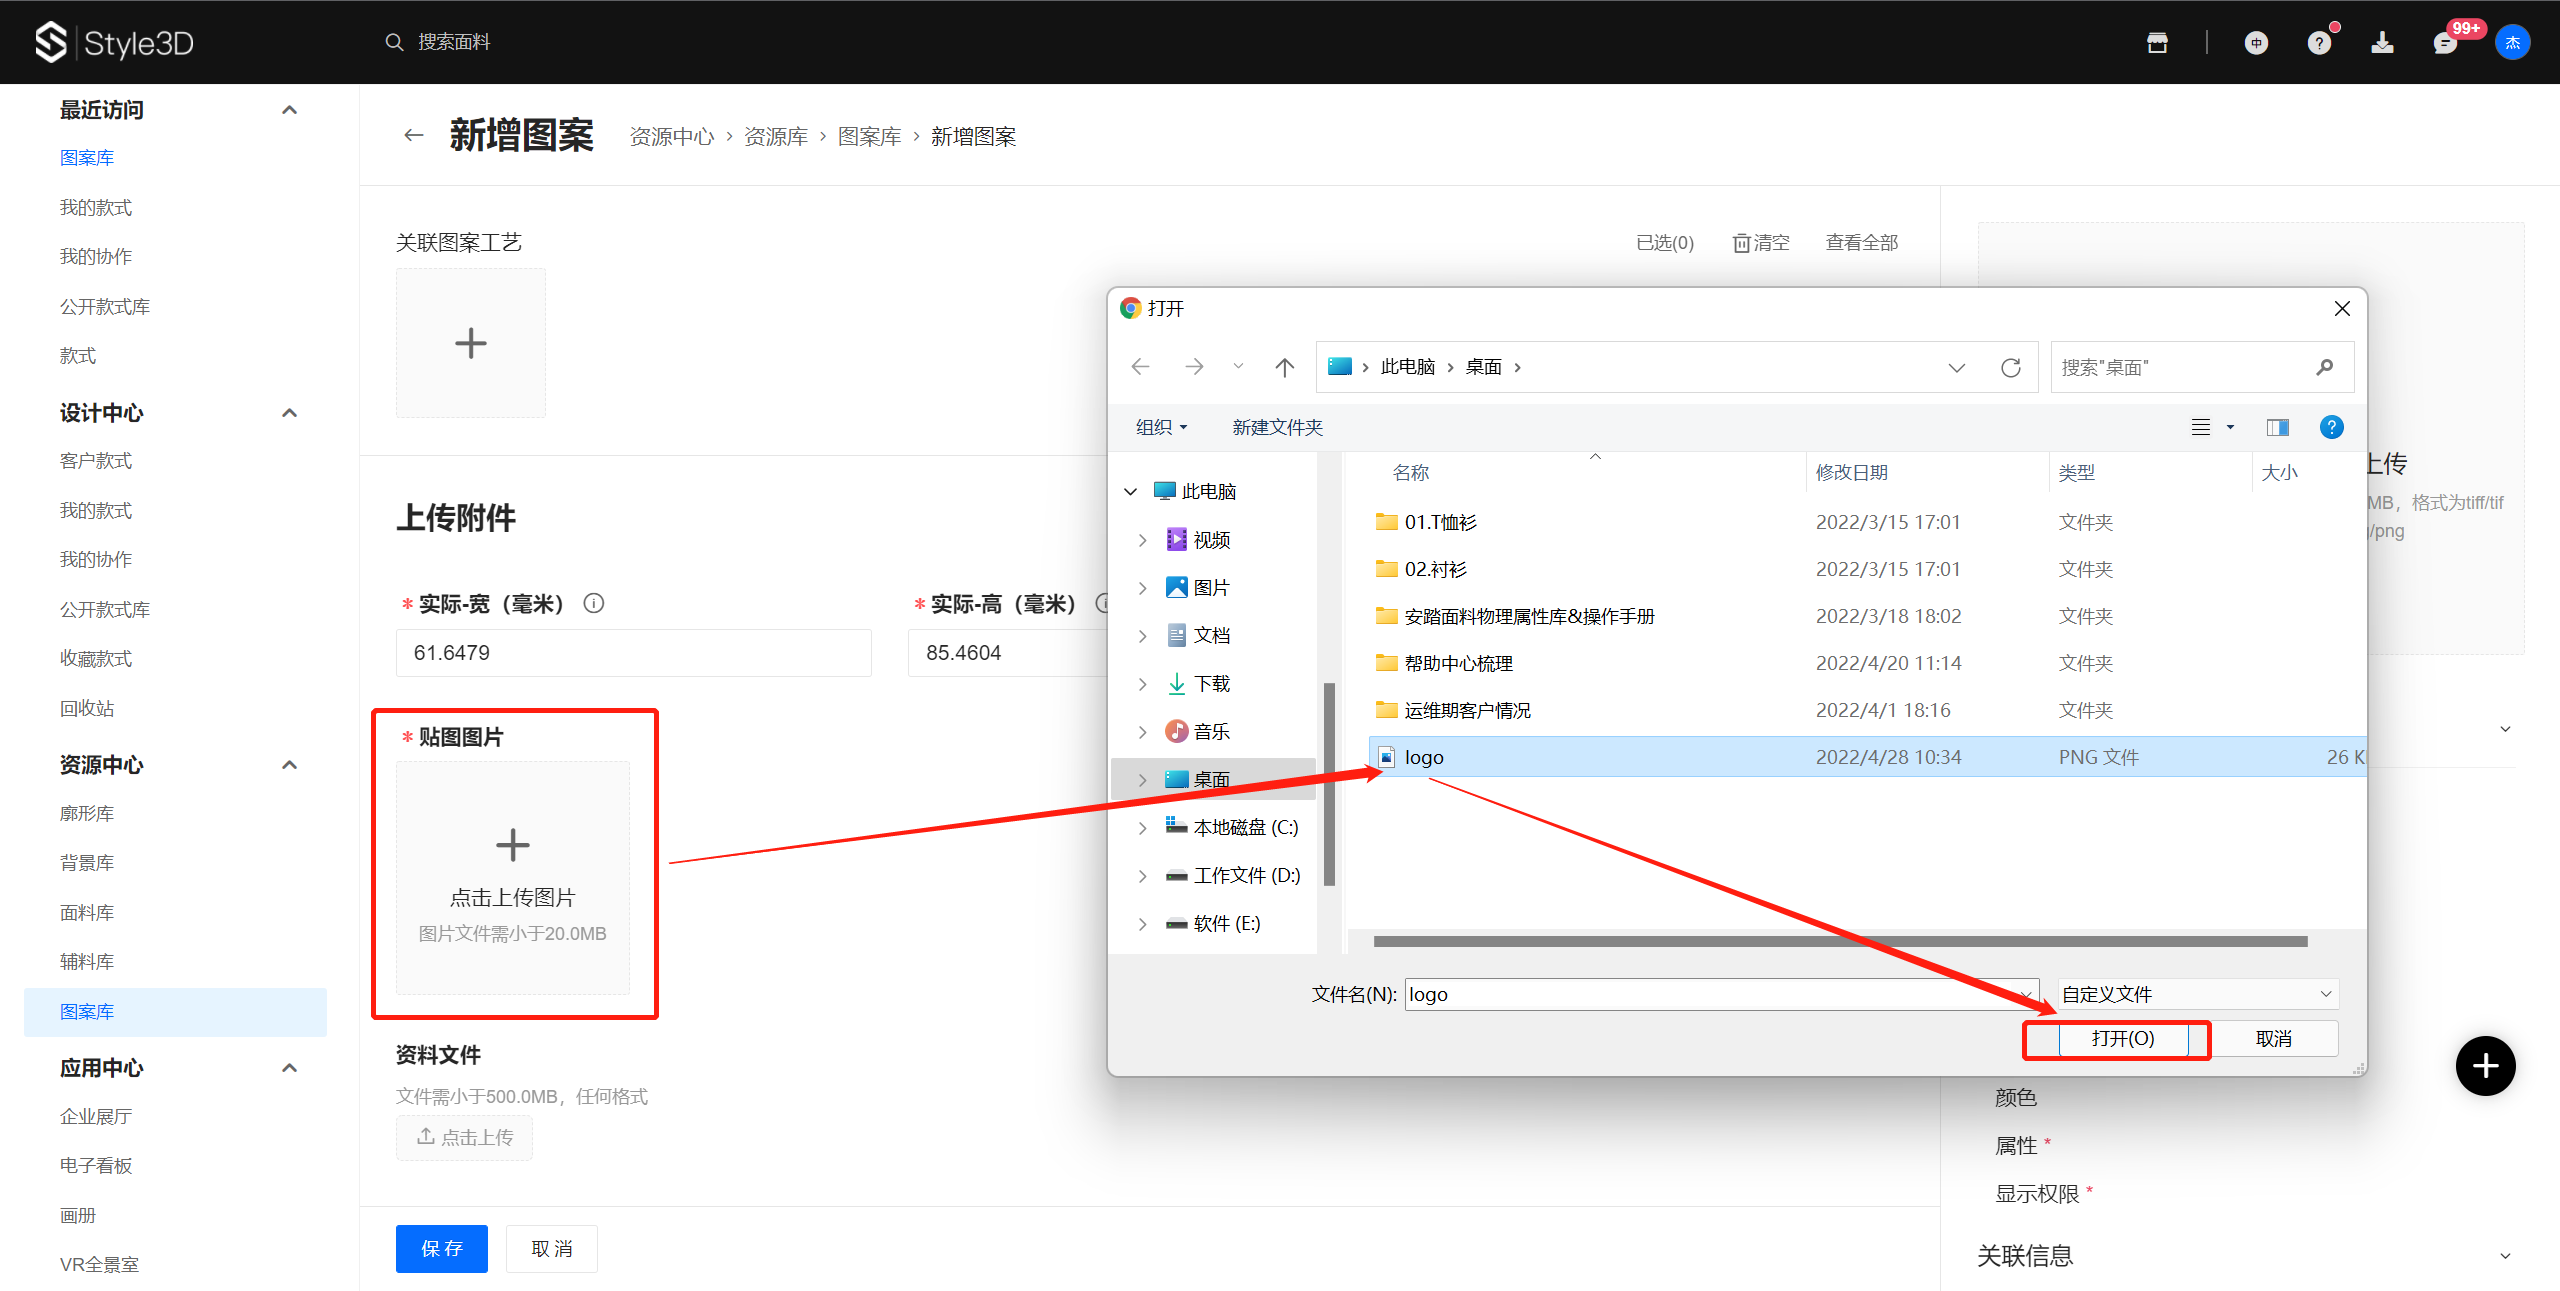Open the help question mark icon in header
This screenshot has width=2560, height=1291.
pyautogui.click(x=2319, y=43)
